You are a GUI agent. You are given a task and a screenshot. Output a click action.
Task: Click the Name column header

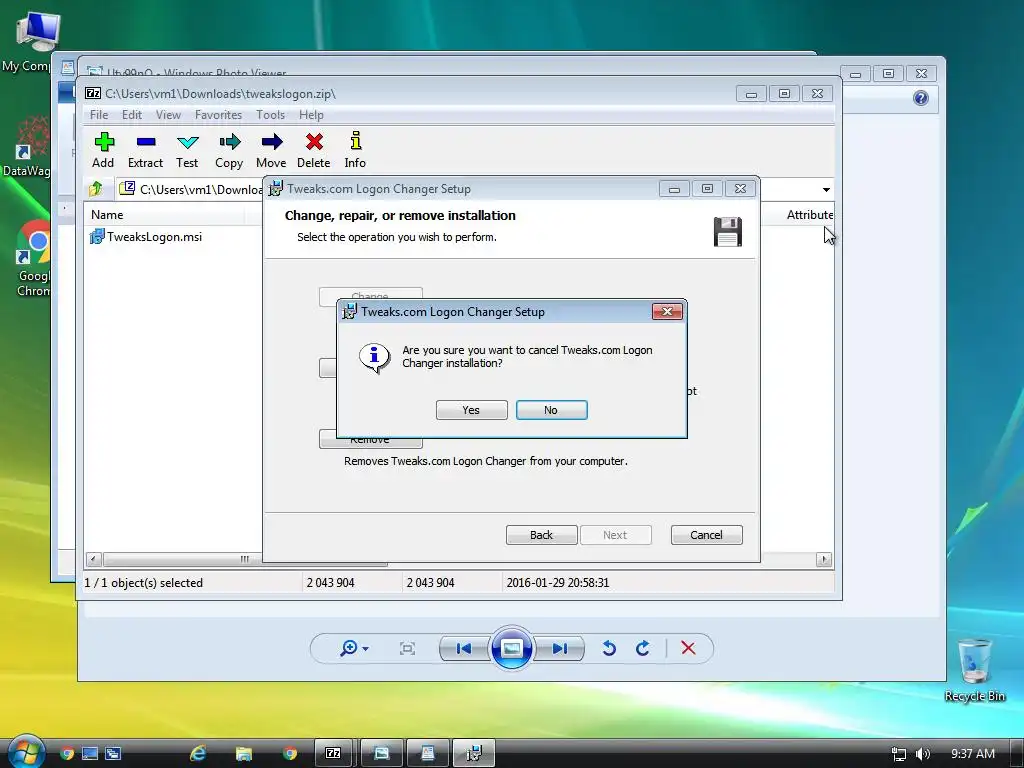(x=107, y=215)
